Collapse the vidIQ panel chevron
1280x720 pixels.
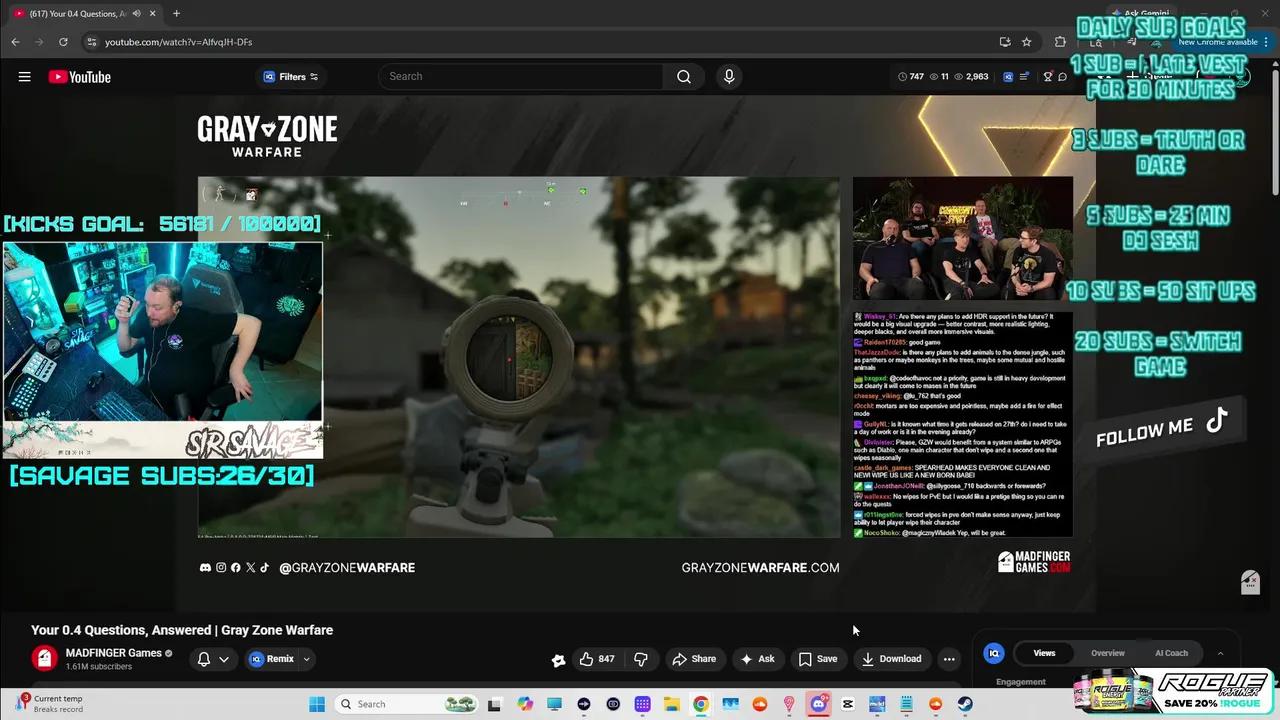pos(1220,653)
